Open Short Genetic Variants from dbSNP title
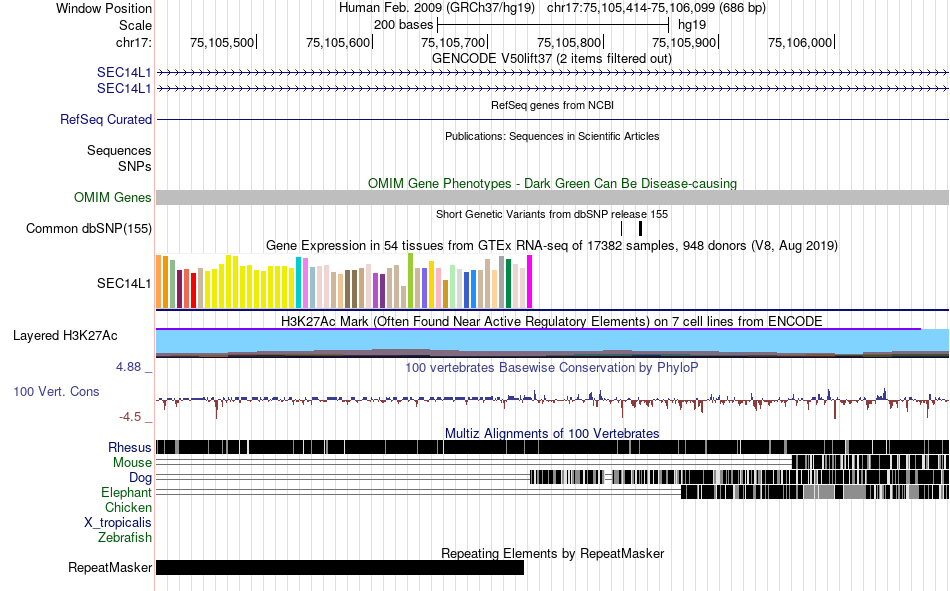950x591 pixels. click(552, 215)
